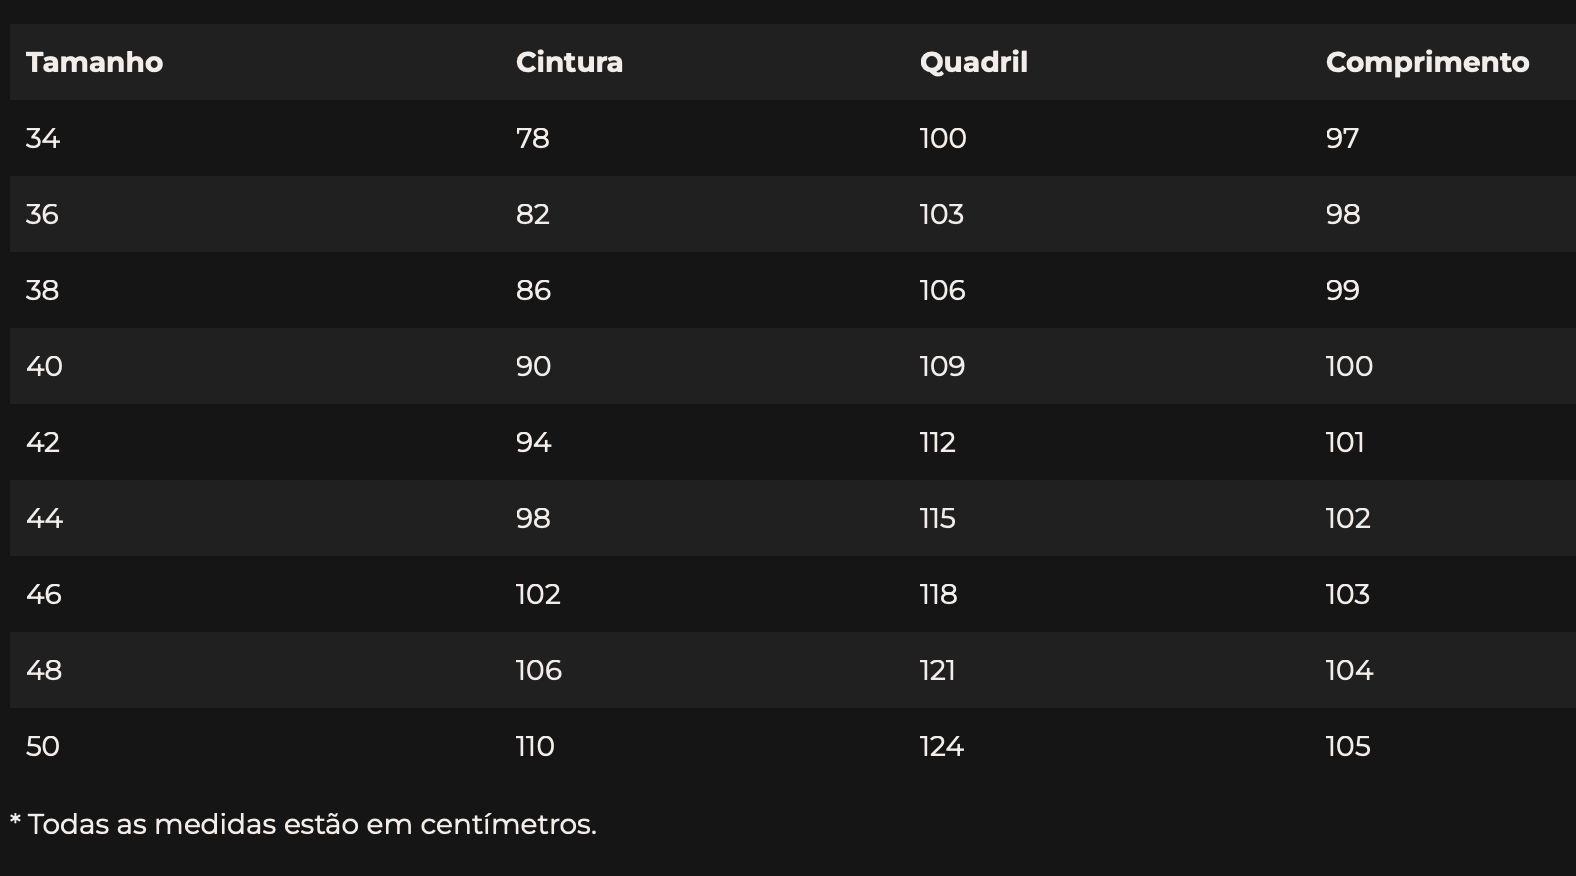Click the centimeters footnote text

point(303,824)
